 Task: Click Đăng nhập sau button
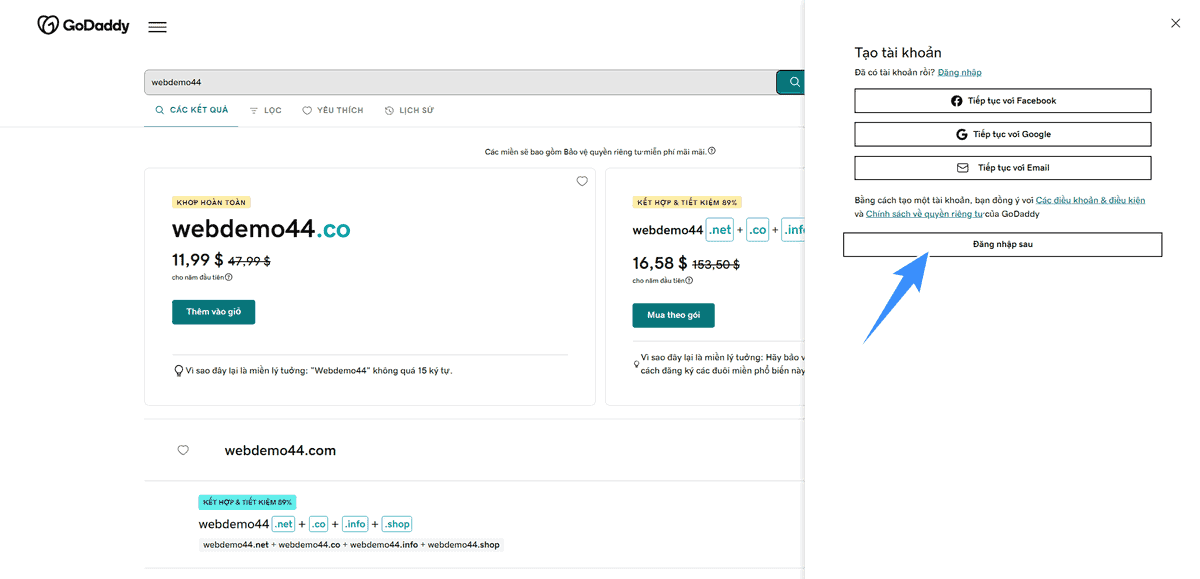[x=1002, y=245]
